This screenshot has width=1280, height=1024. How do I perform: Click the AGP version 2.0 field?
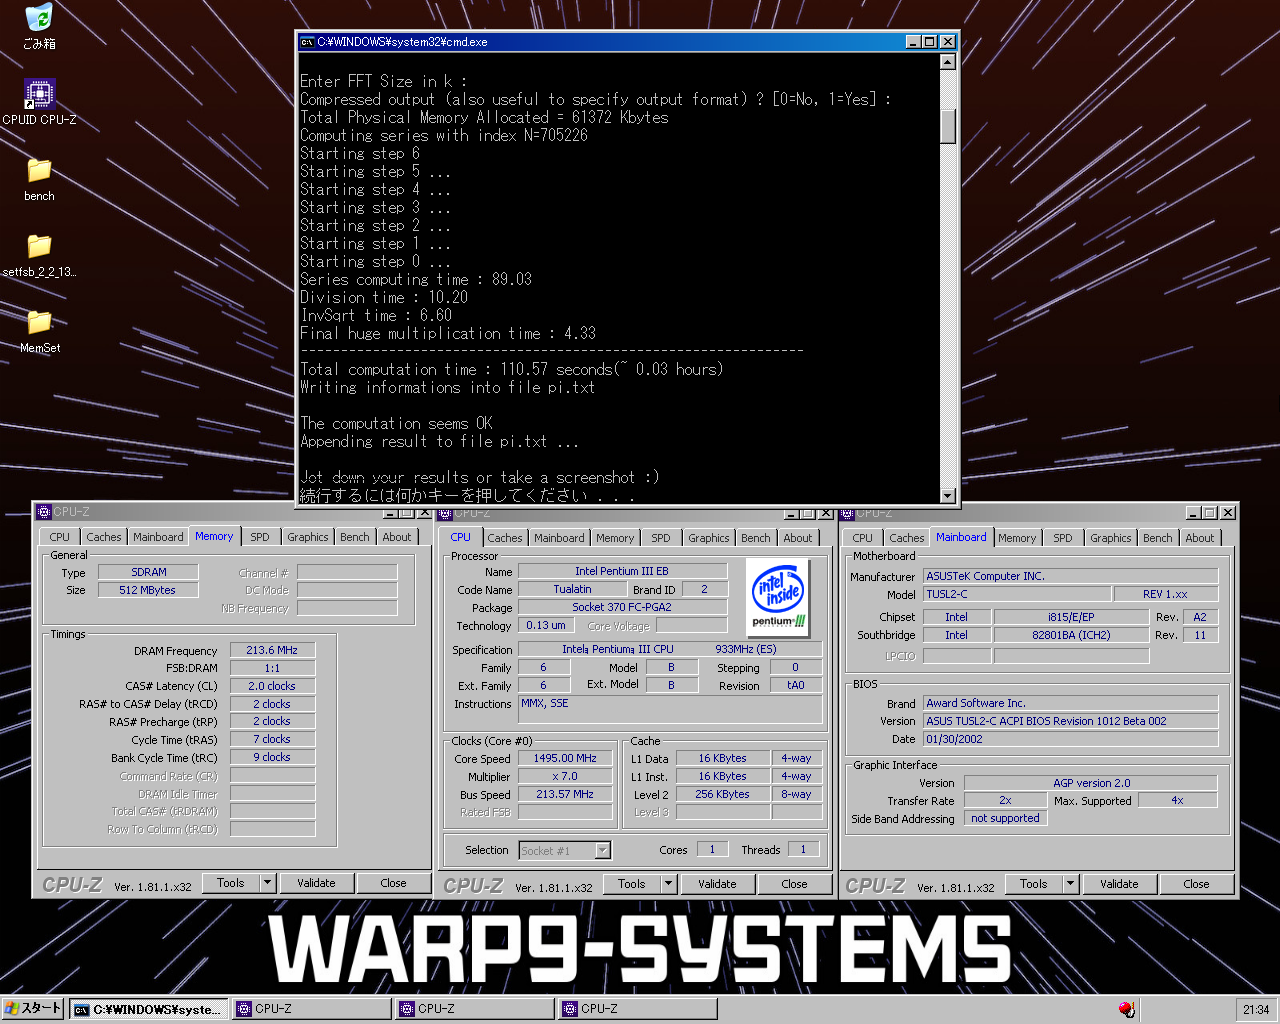tap(1091, 784)
